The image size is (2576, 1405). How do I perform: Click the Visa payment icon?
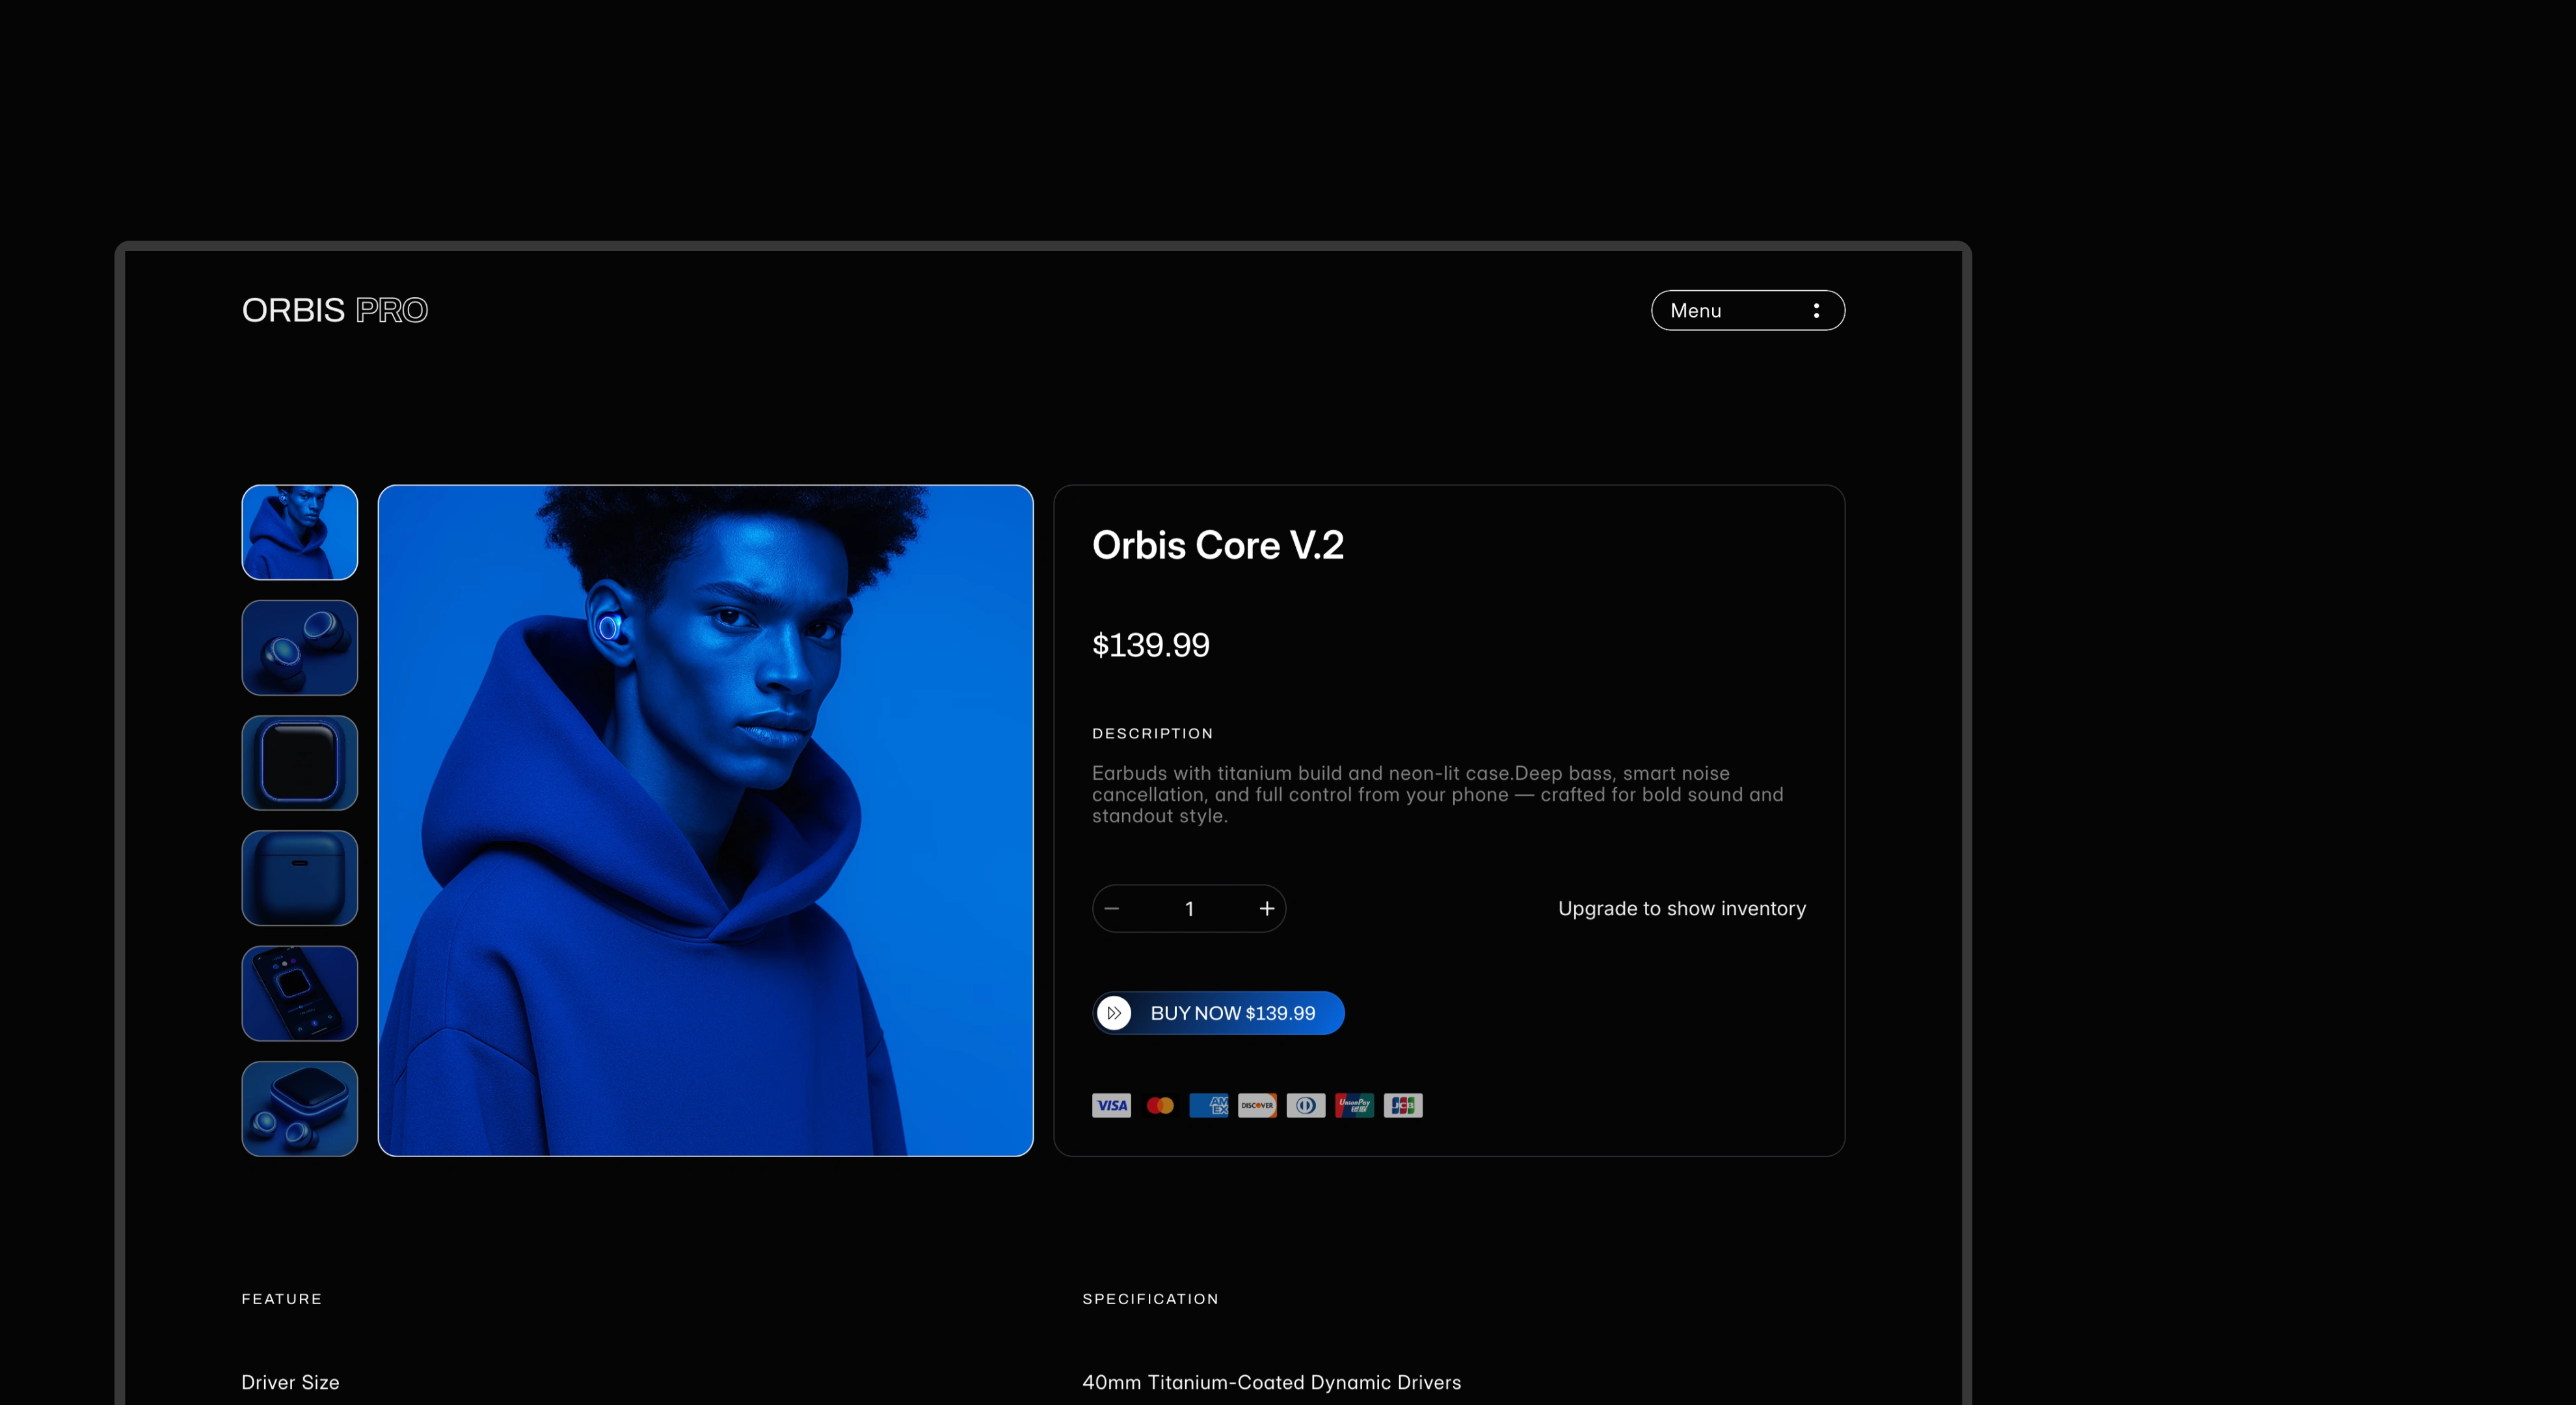tap(1111, 1105)
